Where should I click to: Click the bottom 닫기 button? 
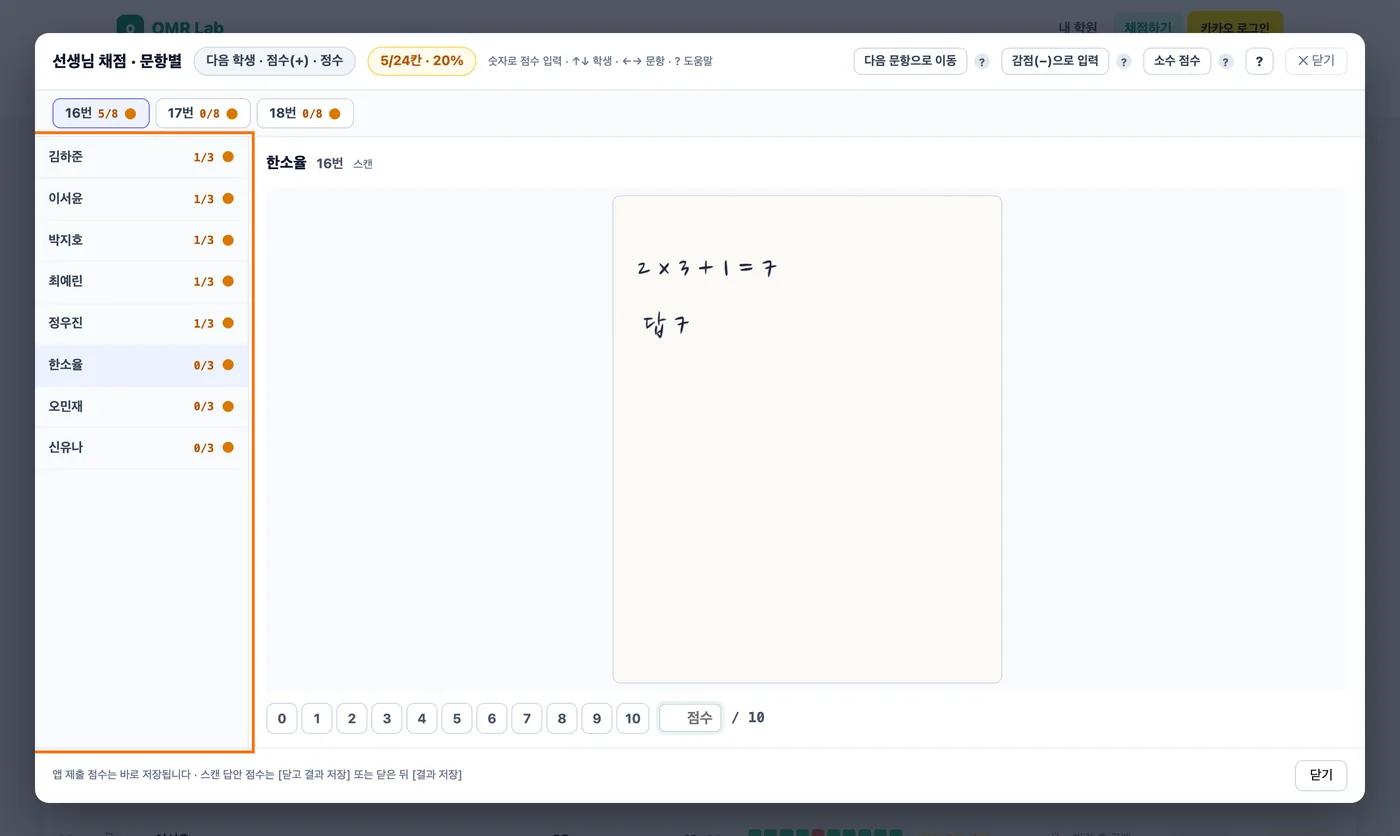(1321, 775)
